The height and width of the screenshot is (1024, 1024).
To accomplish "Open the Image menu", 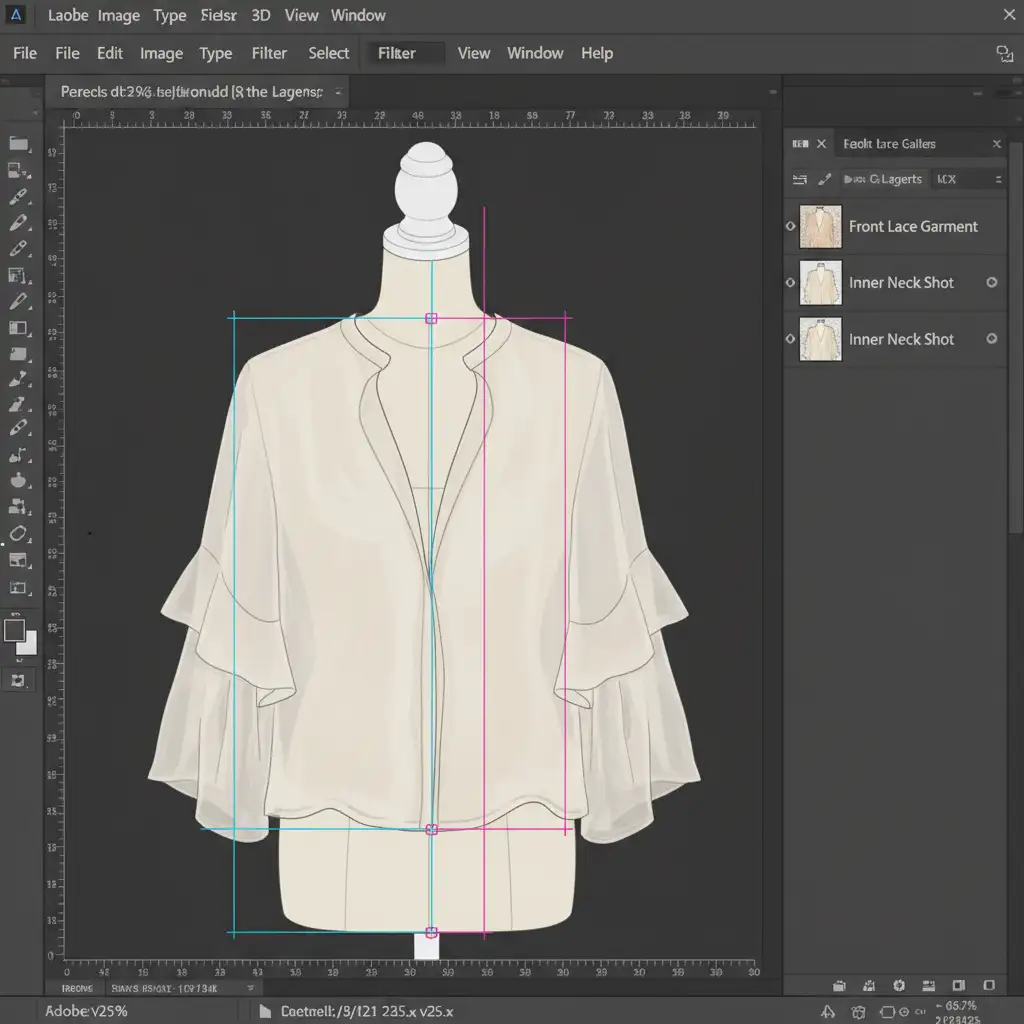I will click(161, 54).
